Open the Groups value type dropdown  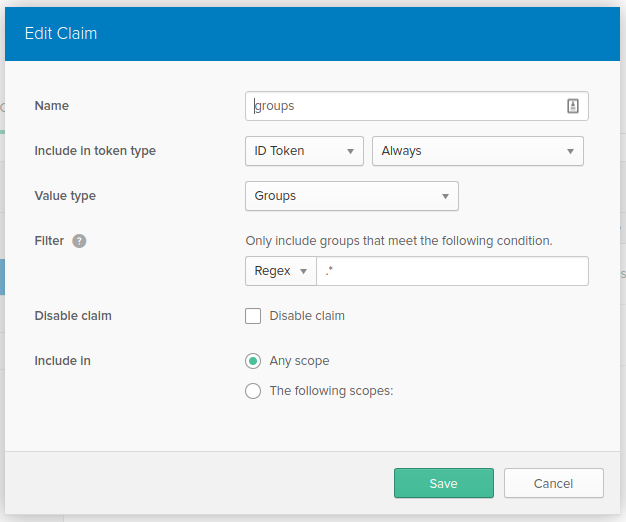pos(351,196)
